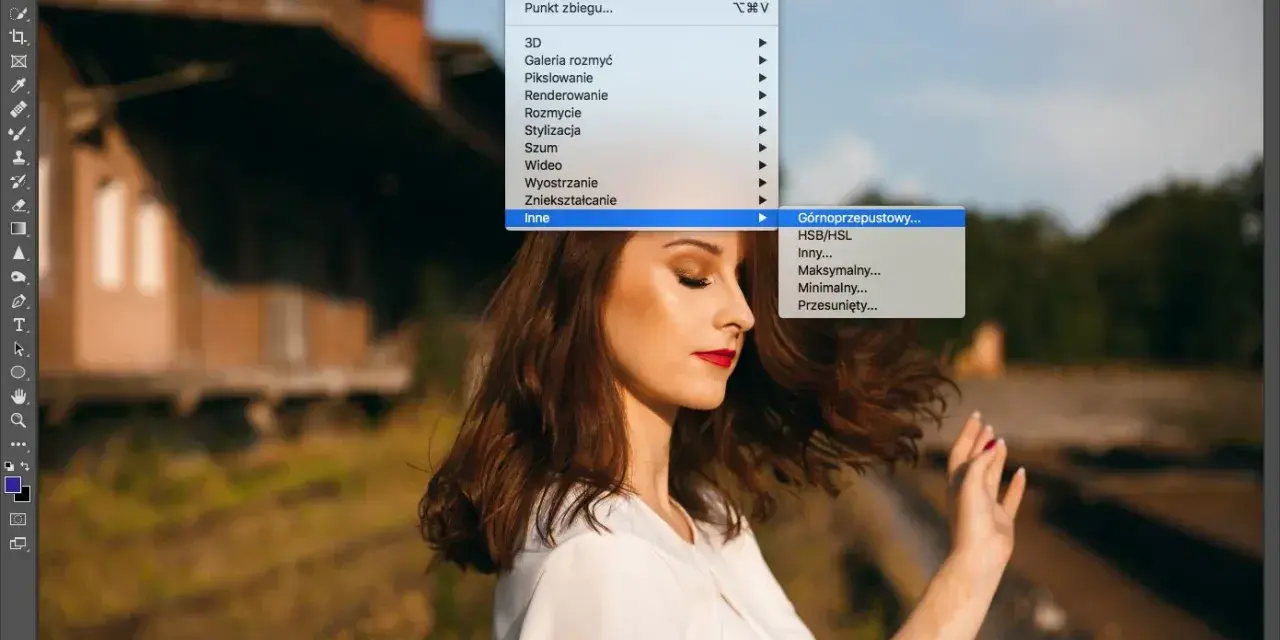Expand the Renderowanie submenu

642,95
